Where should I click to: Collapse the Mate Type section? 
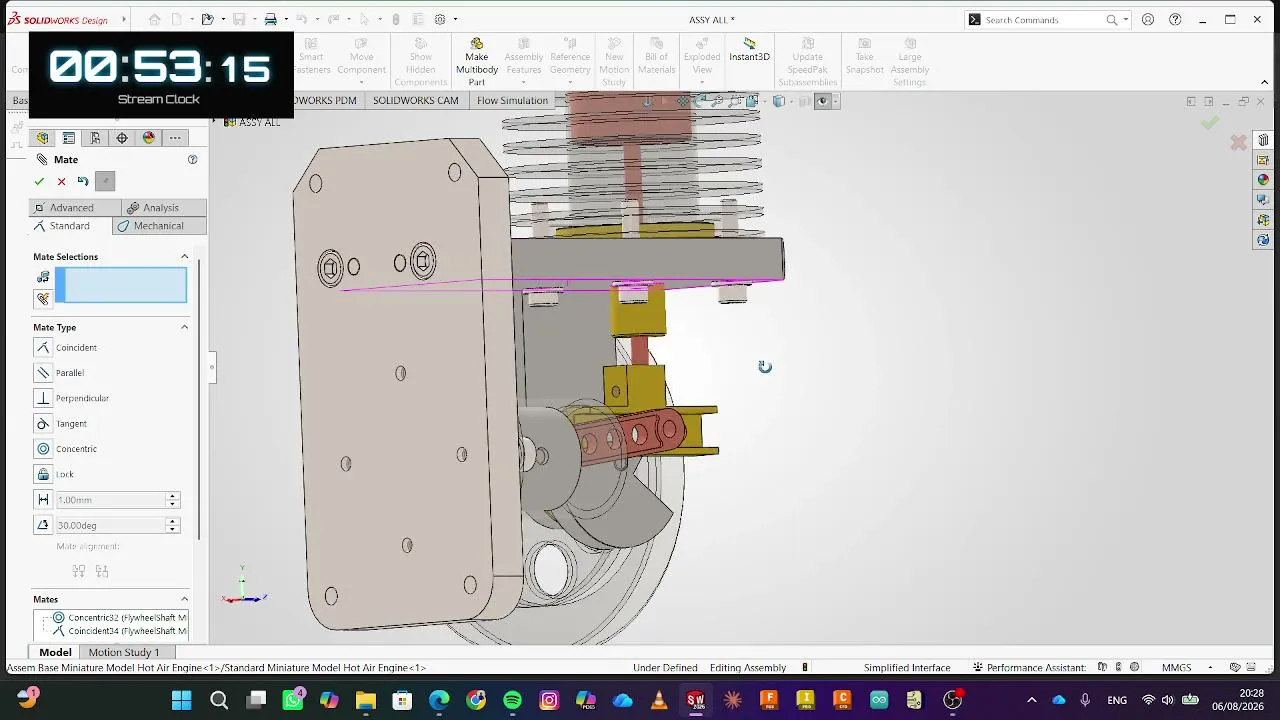point(184,327)
